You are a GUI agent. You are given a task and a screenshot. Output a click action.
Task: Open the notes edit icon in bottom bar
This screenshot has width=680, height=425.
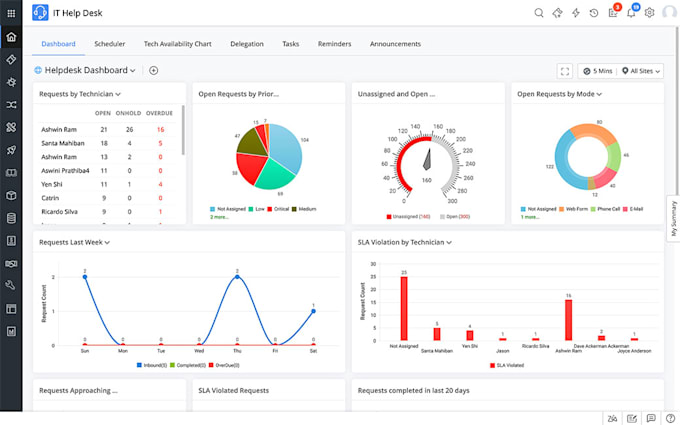(x=632, y=418)
